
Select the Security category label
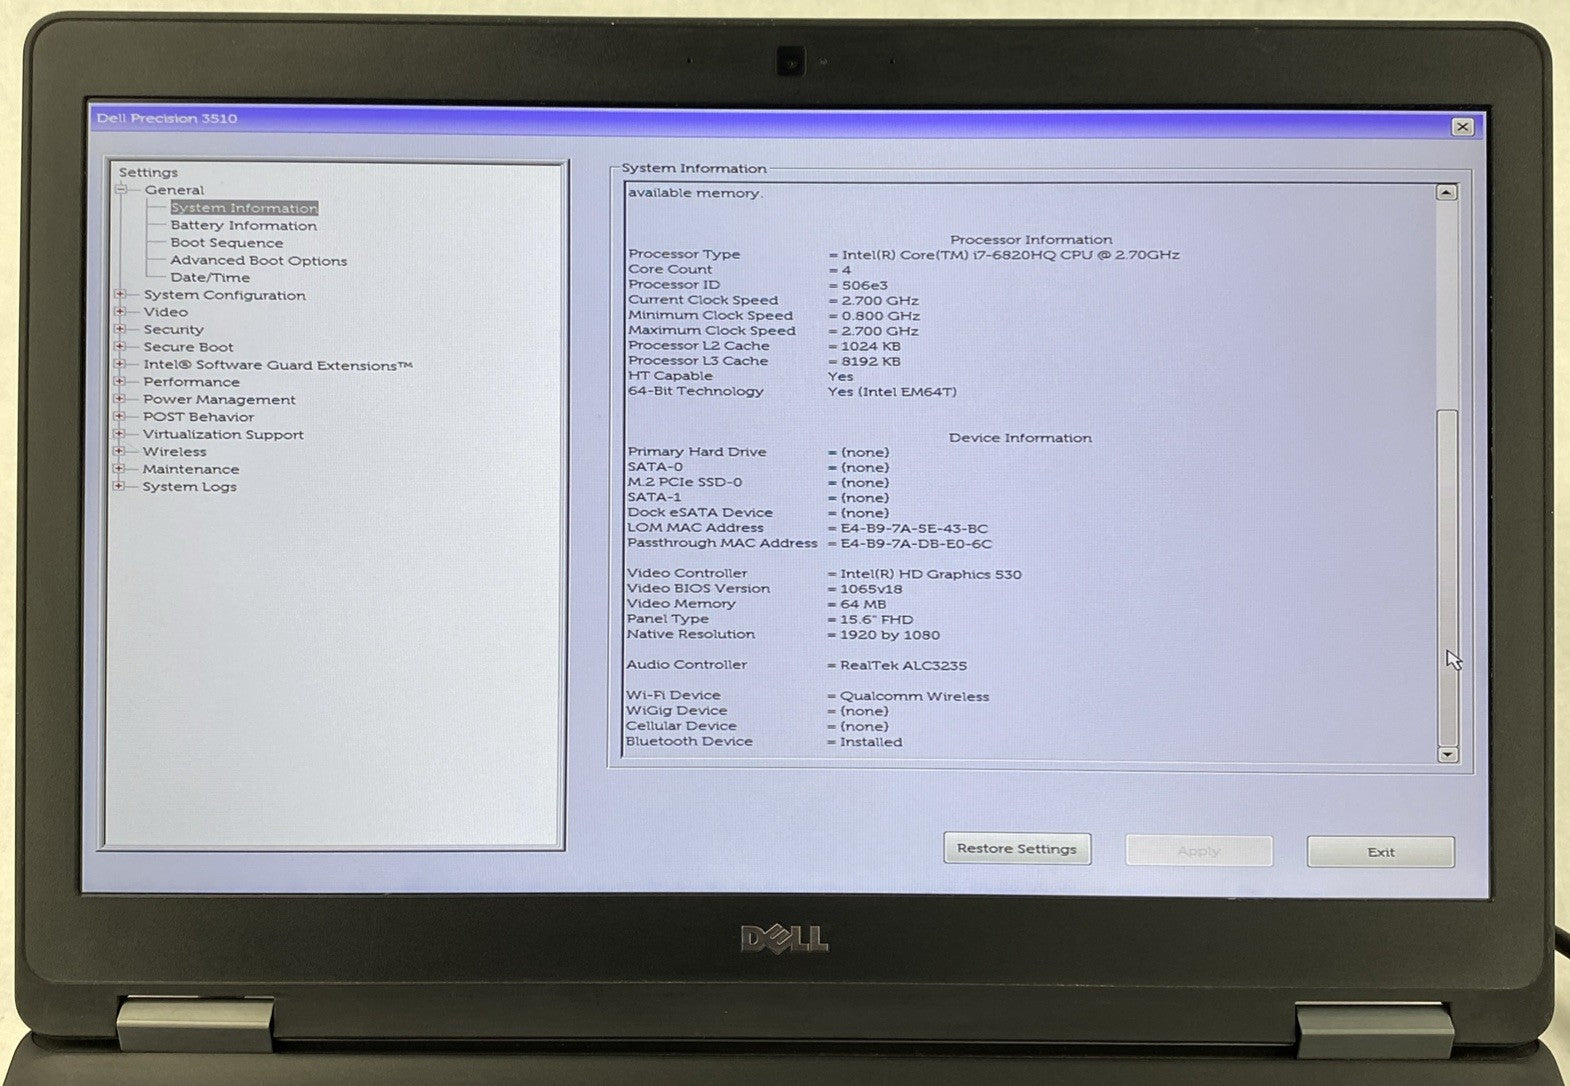click(173, 329)
